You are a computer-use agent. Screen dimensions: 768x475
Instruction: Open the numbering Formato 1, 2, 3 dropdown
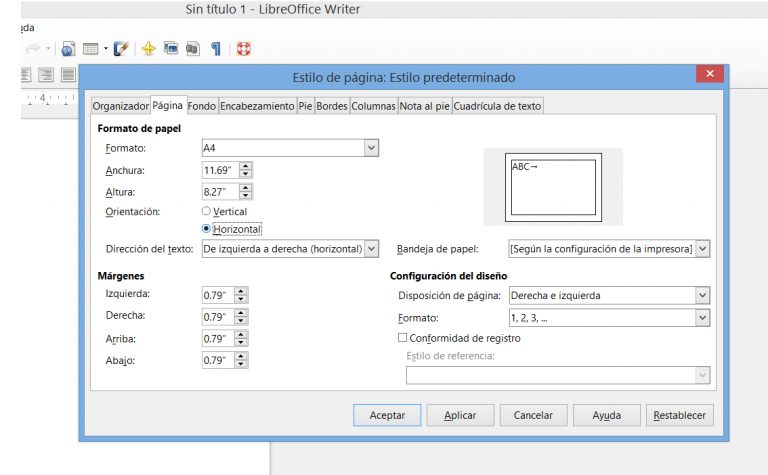click(702, 318)
